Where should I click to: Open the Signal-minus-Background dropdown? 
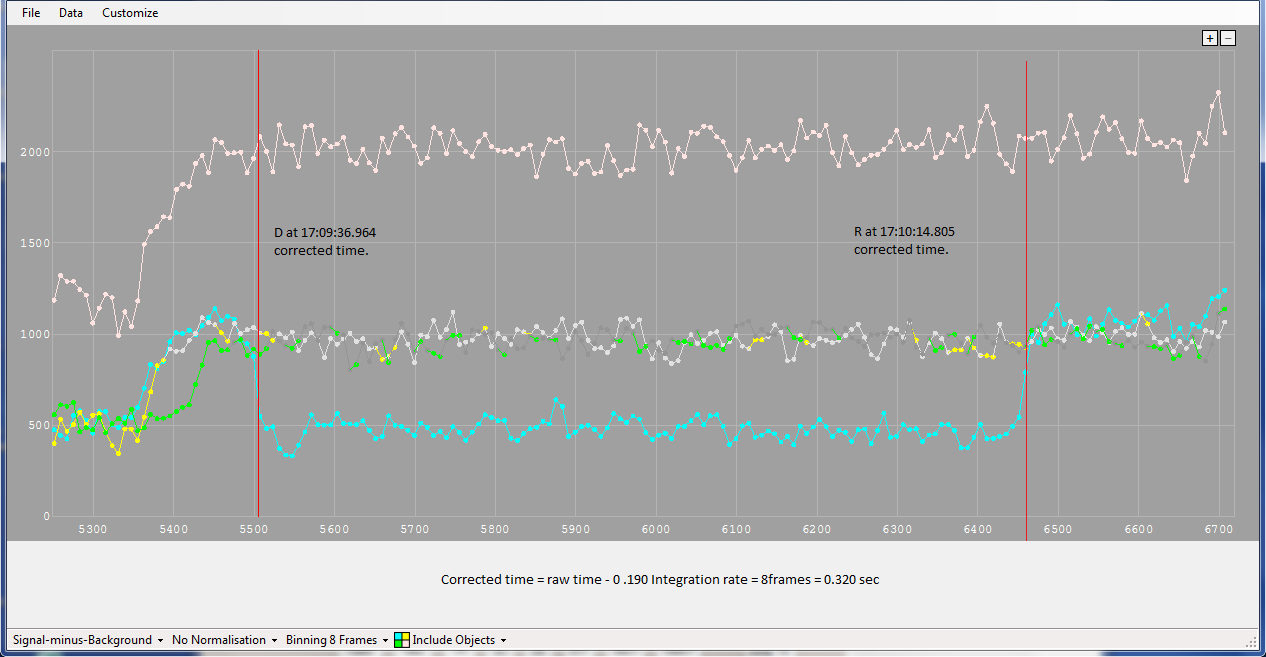click(x=88, y=640)
